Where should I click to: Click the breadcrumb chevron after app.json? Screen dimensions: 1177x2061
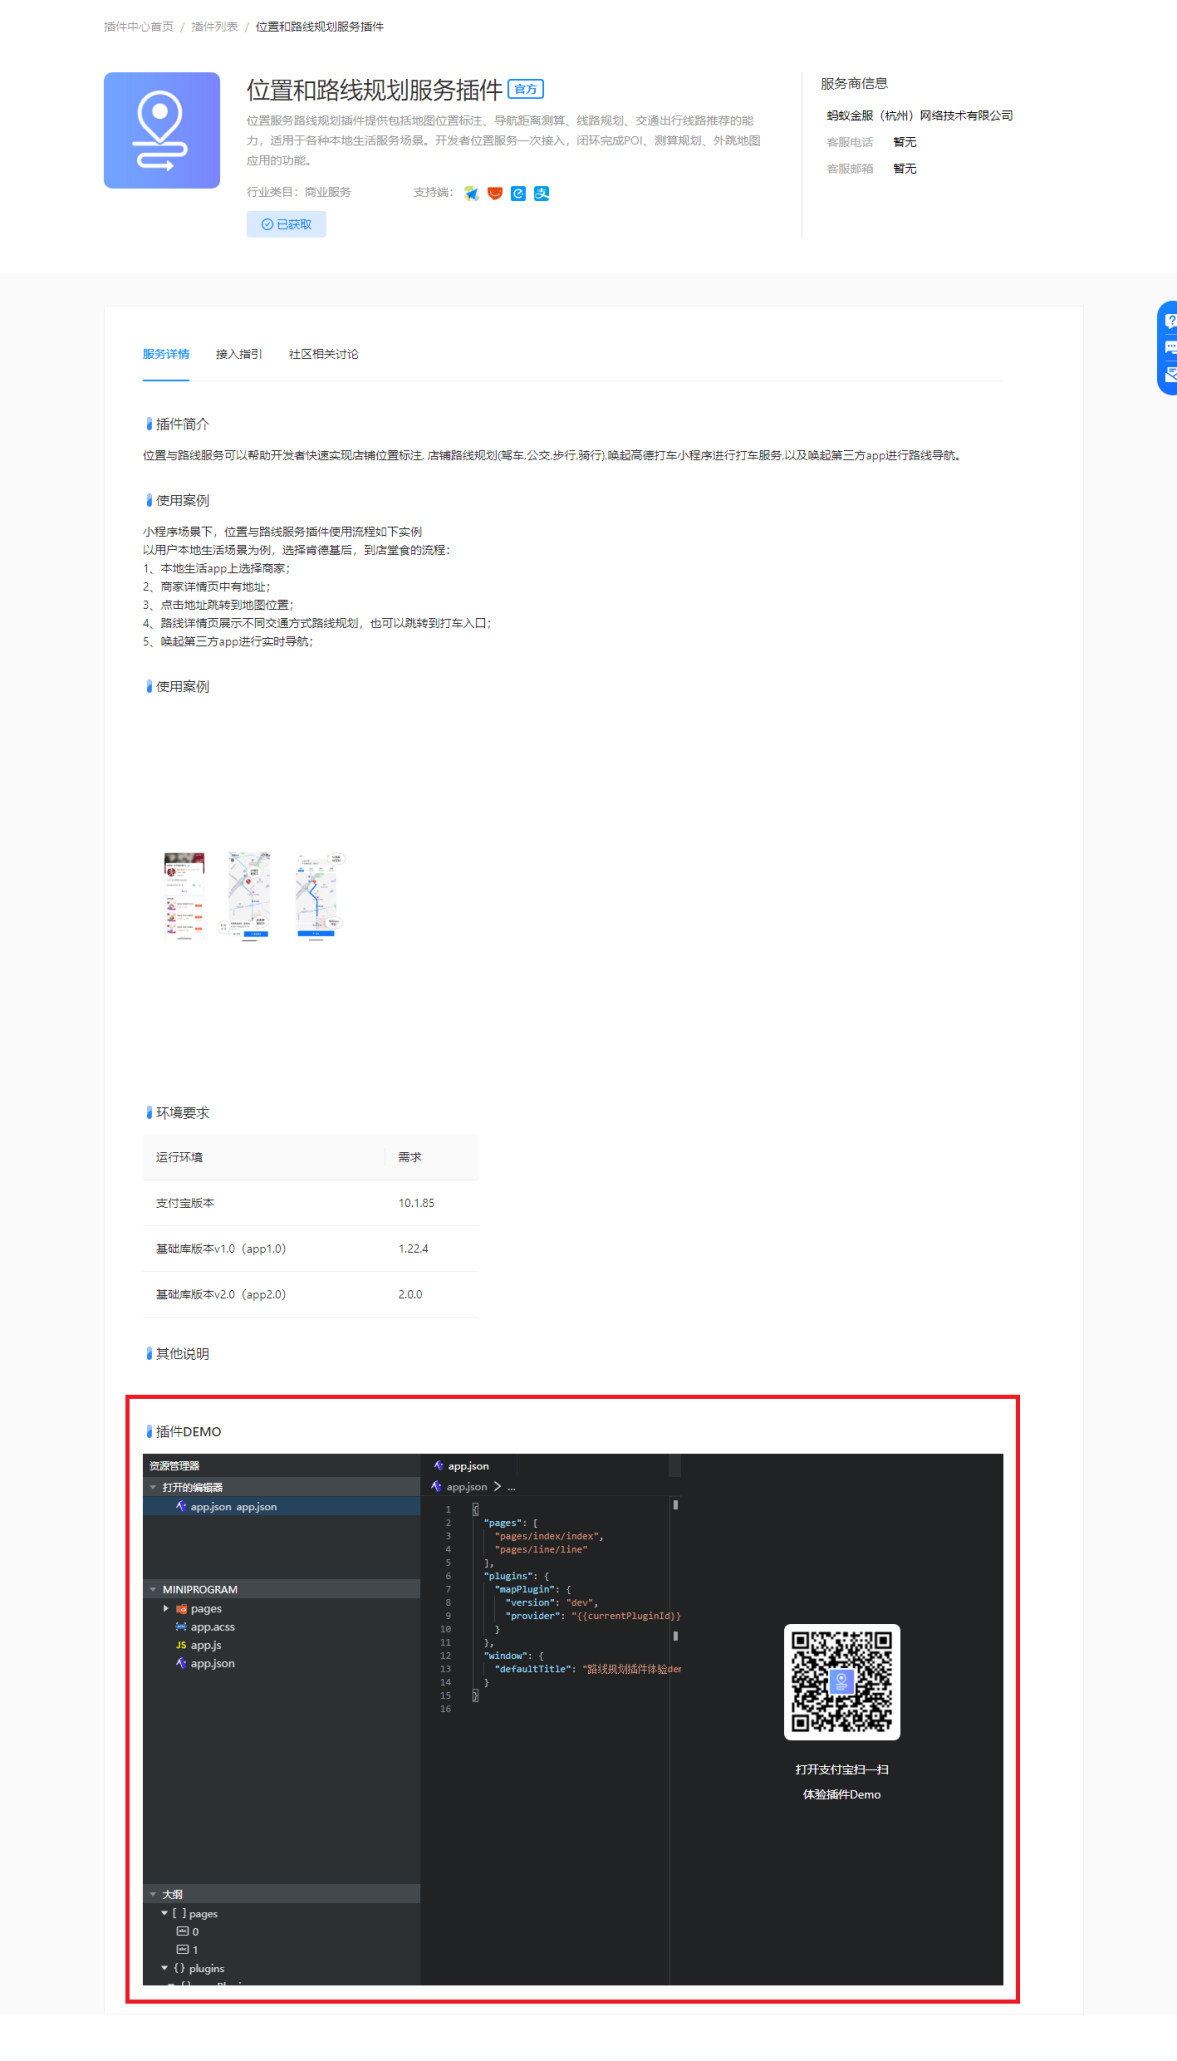pos(497,1487)
